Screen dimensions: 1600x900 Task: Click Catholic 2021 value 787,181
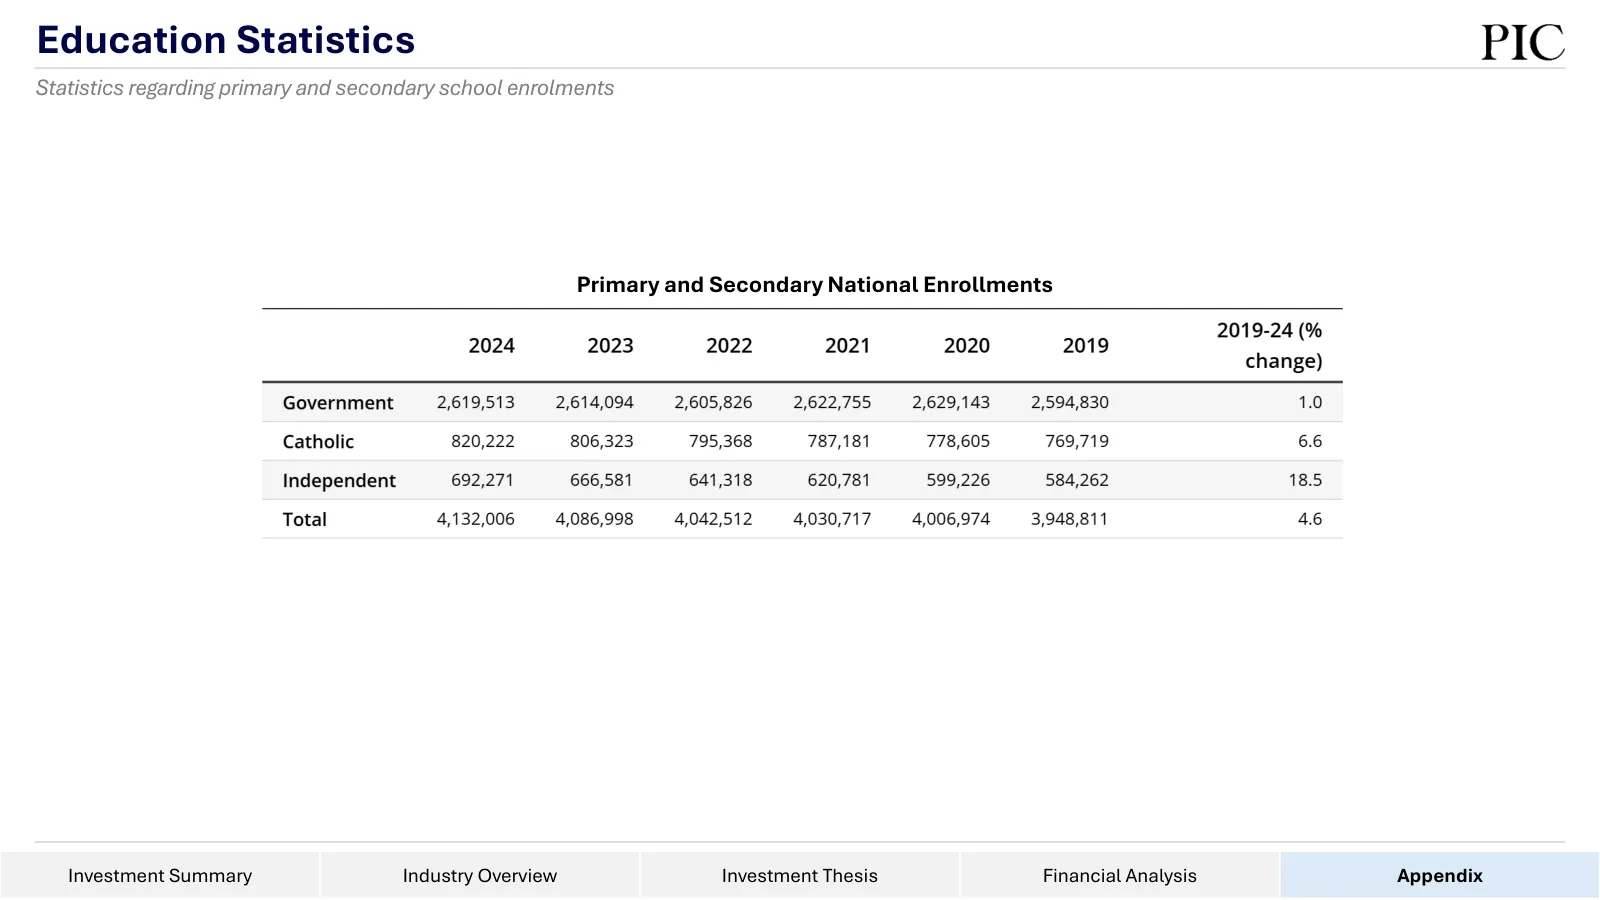[x=839, y=441]
